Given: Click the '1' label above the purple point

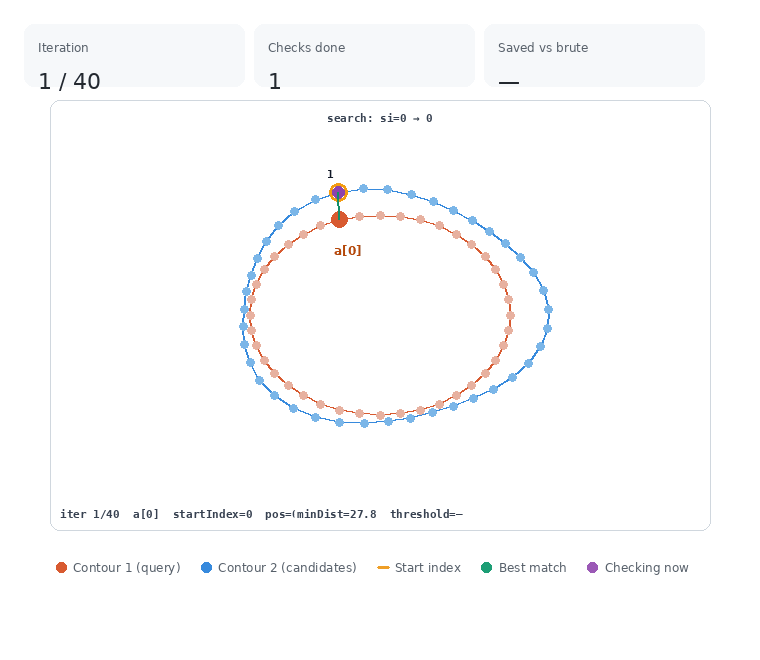Looking at the screenshot, I should tap(330, 174).
